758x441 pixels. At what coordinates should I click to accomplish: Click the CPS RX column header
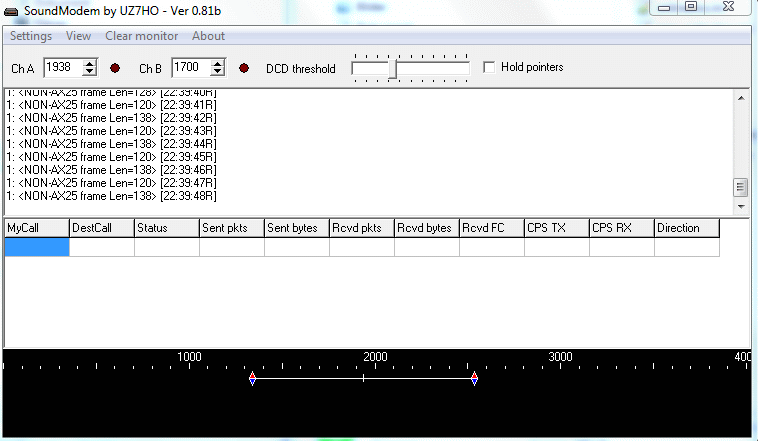coord(622,228)
